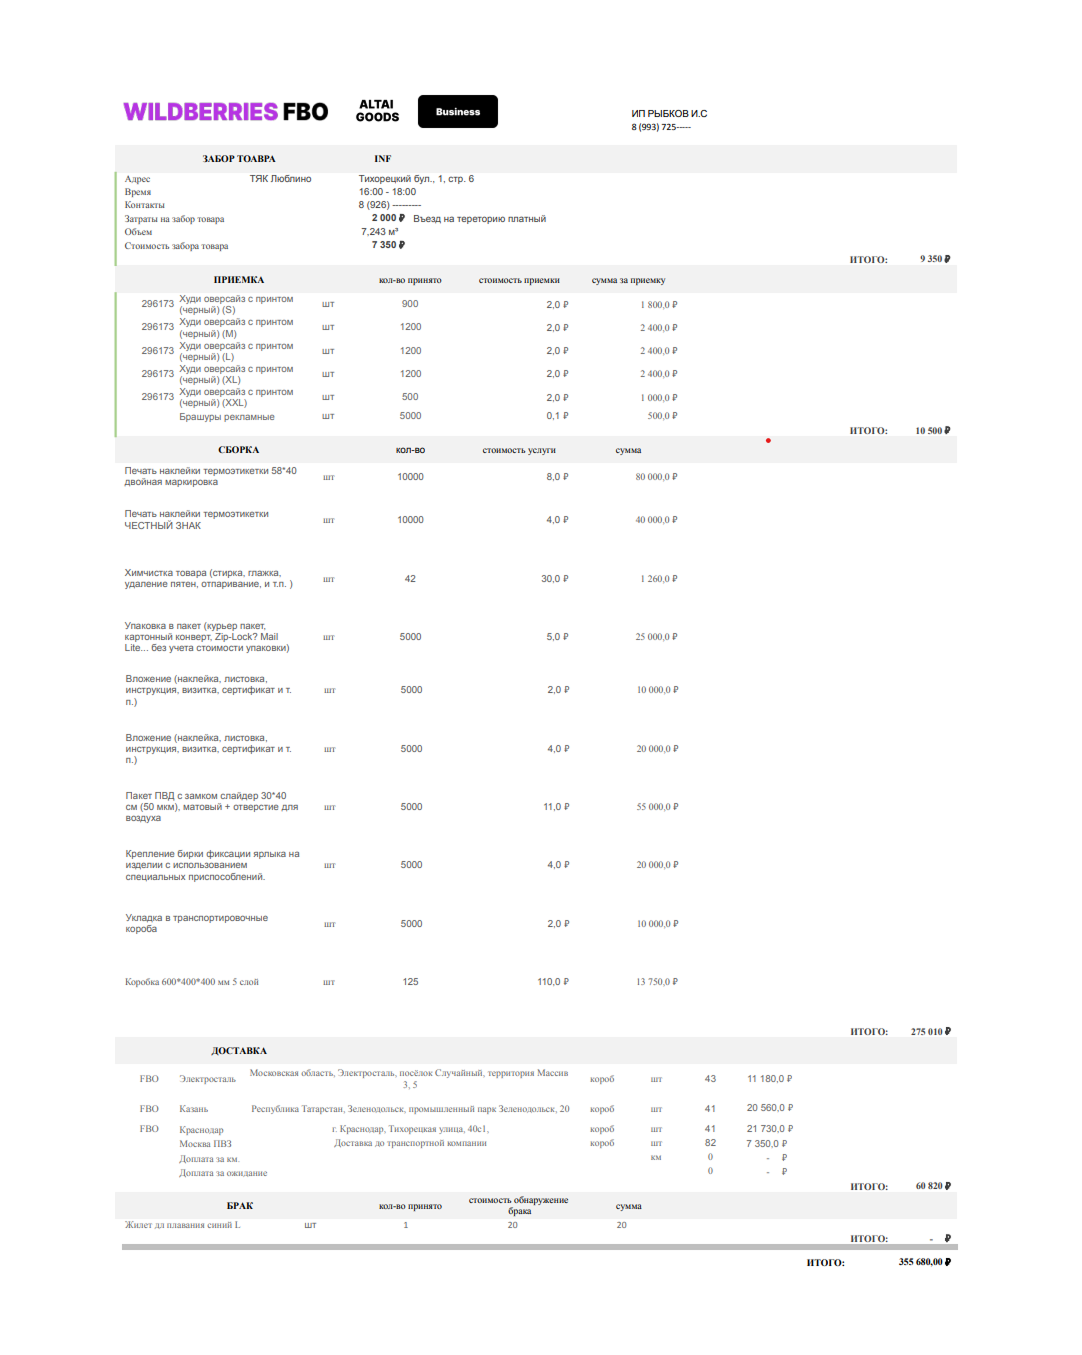Click the delivery cost 21 730,0 ₽

coord(770,1129)
